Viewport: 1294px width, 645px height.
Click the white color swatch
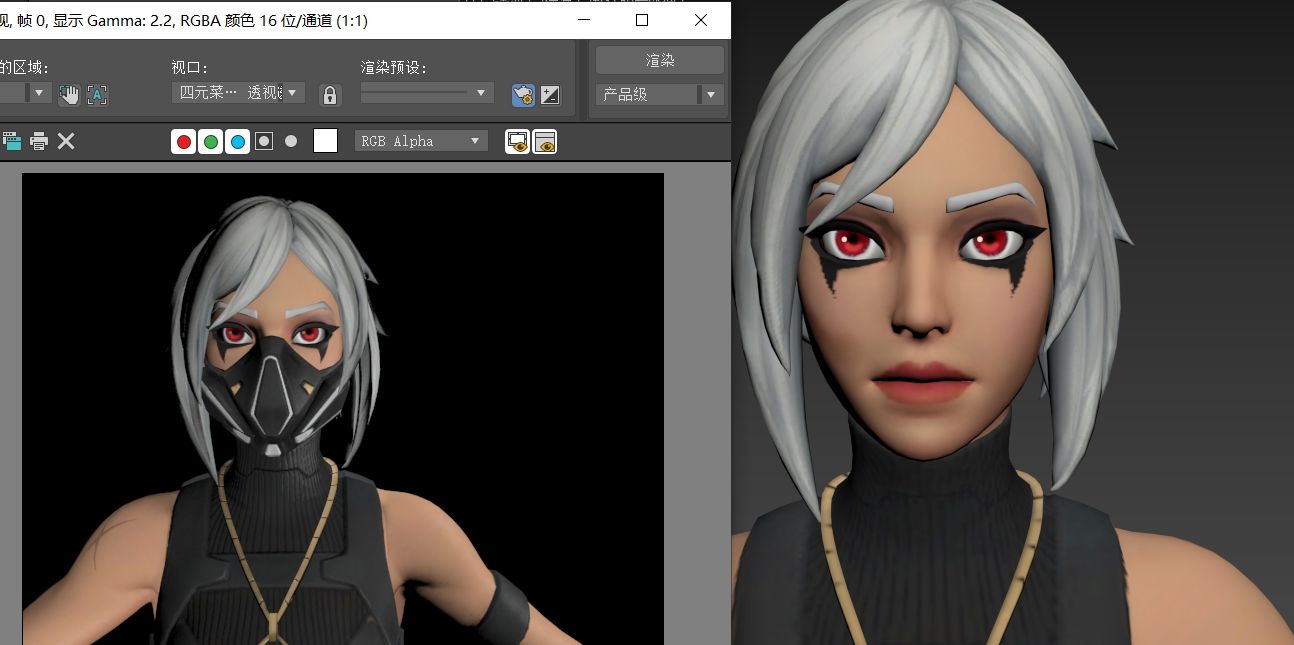(325, 141)
